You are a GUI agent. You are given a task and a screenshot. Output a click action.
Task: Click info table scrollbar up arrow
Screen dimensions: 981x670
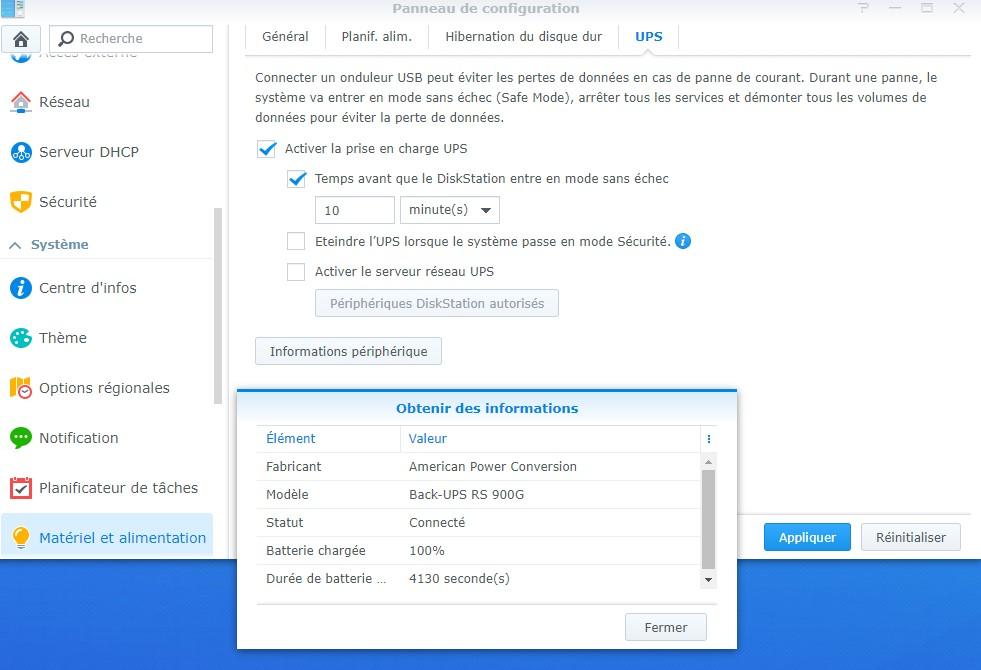pyautogui.click(x=708, y=462)
